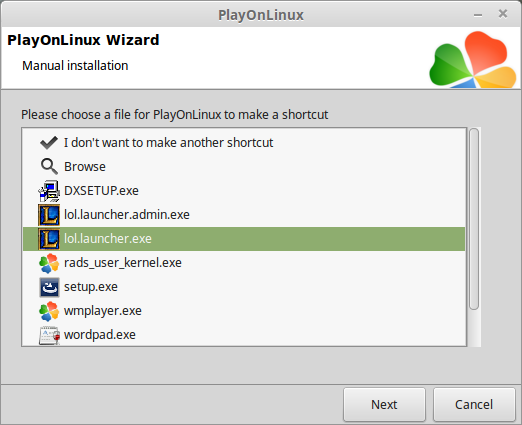The height and width of the screenshot is (425, 522).
Task: Click the wmplayer.exe clover icon
Action: [49, 311]
